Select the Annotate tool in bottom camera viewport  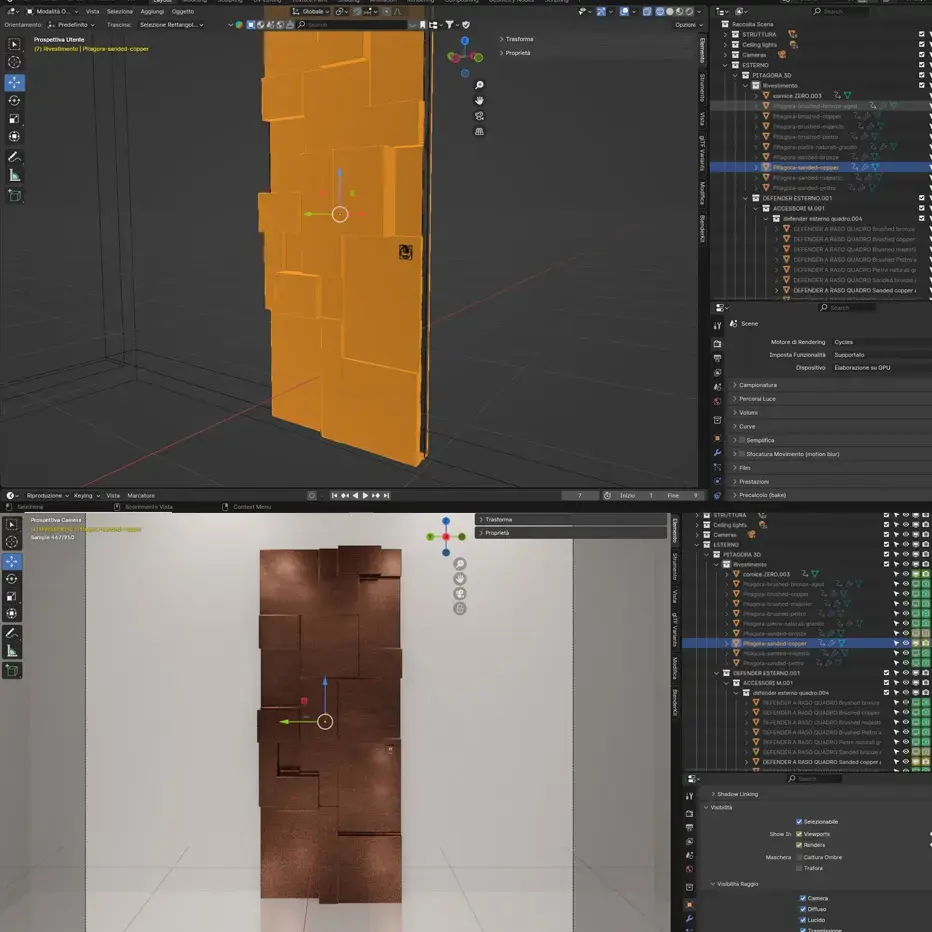pos(12,634)
